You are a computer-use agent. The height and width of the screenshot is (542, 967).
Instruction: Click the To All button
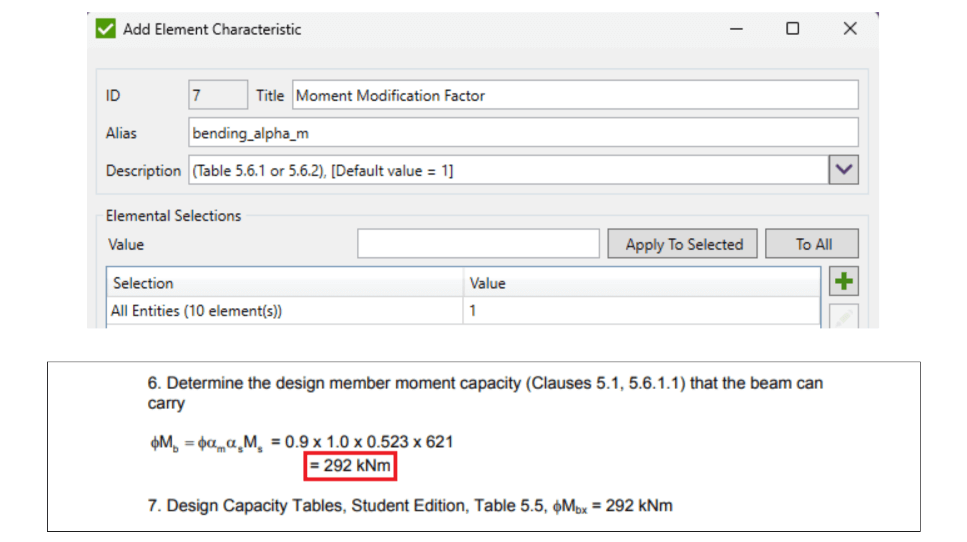pos(812,244)
